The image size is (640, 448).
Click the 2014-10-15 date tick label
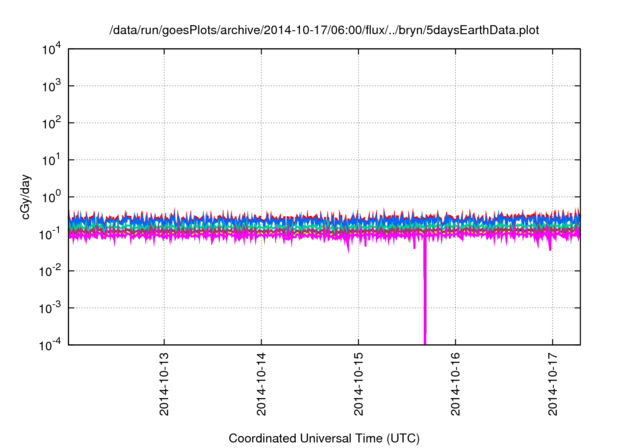coord(358,384)
